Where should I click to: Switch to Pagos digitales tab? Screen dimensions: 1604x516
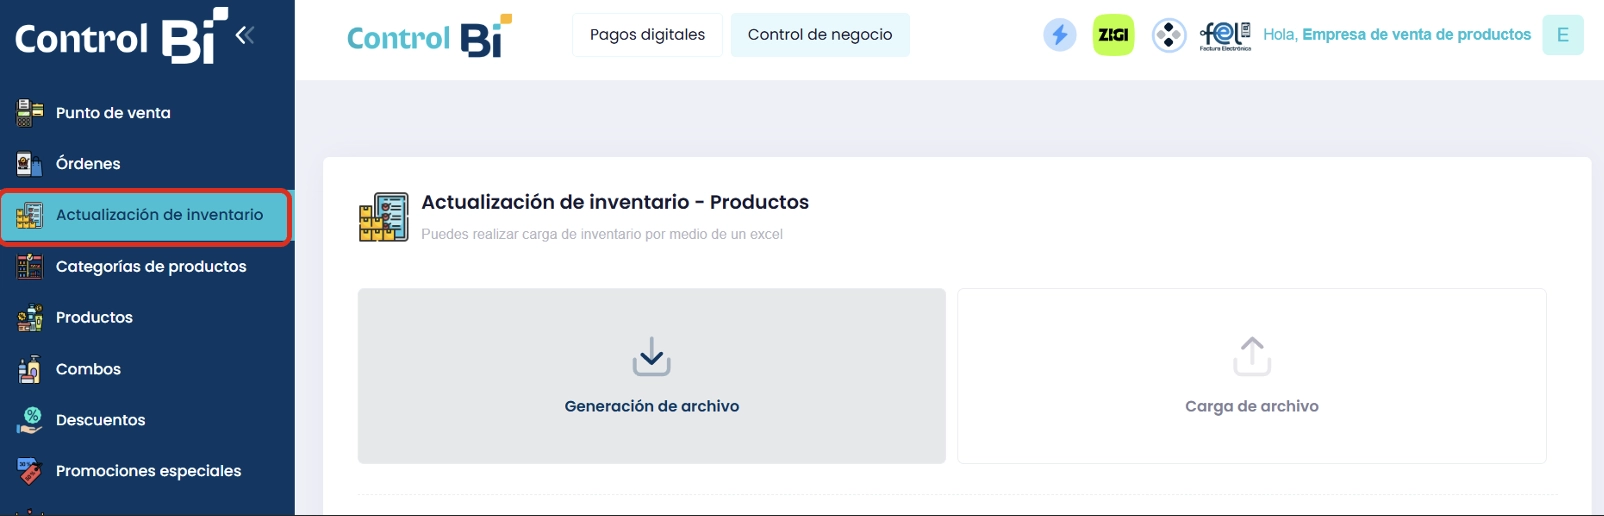coord(647,35)
